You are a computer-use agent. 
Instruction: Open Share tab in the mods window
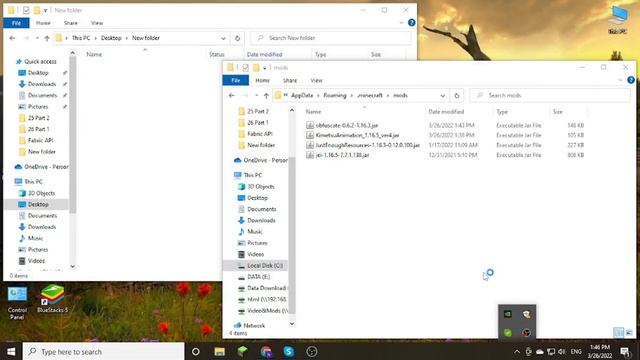[x=290, y=80]
